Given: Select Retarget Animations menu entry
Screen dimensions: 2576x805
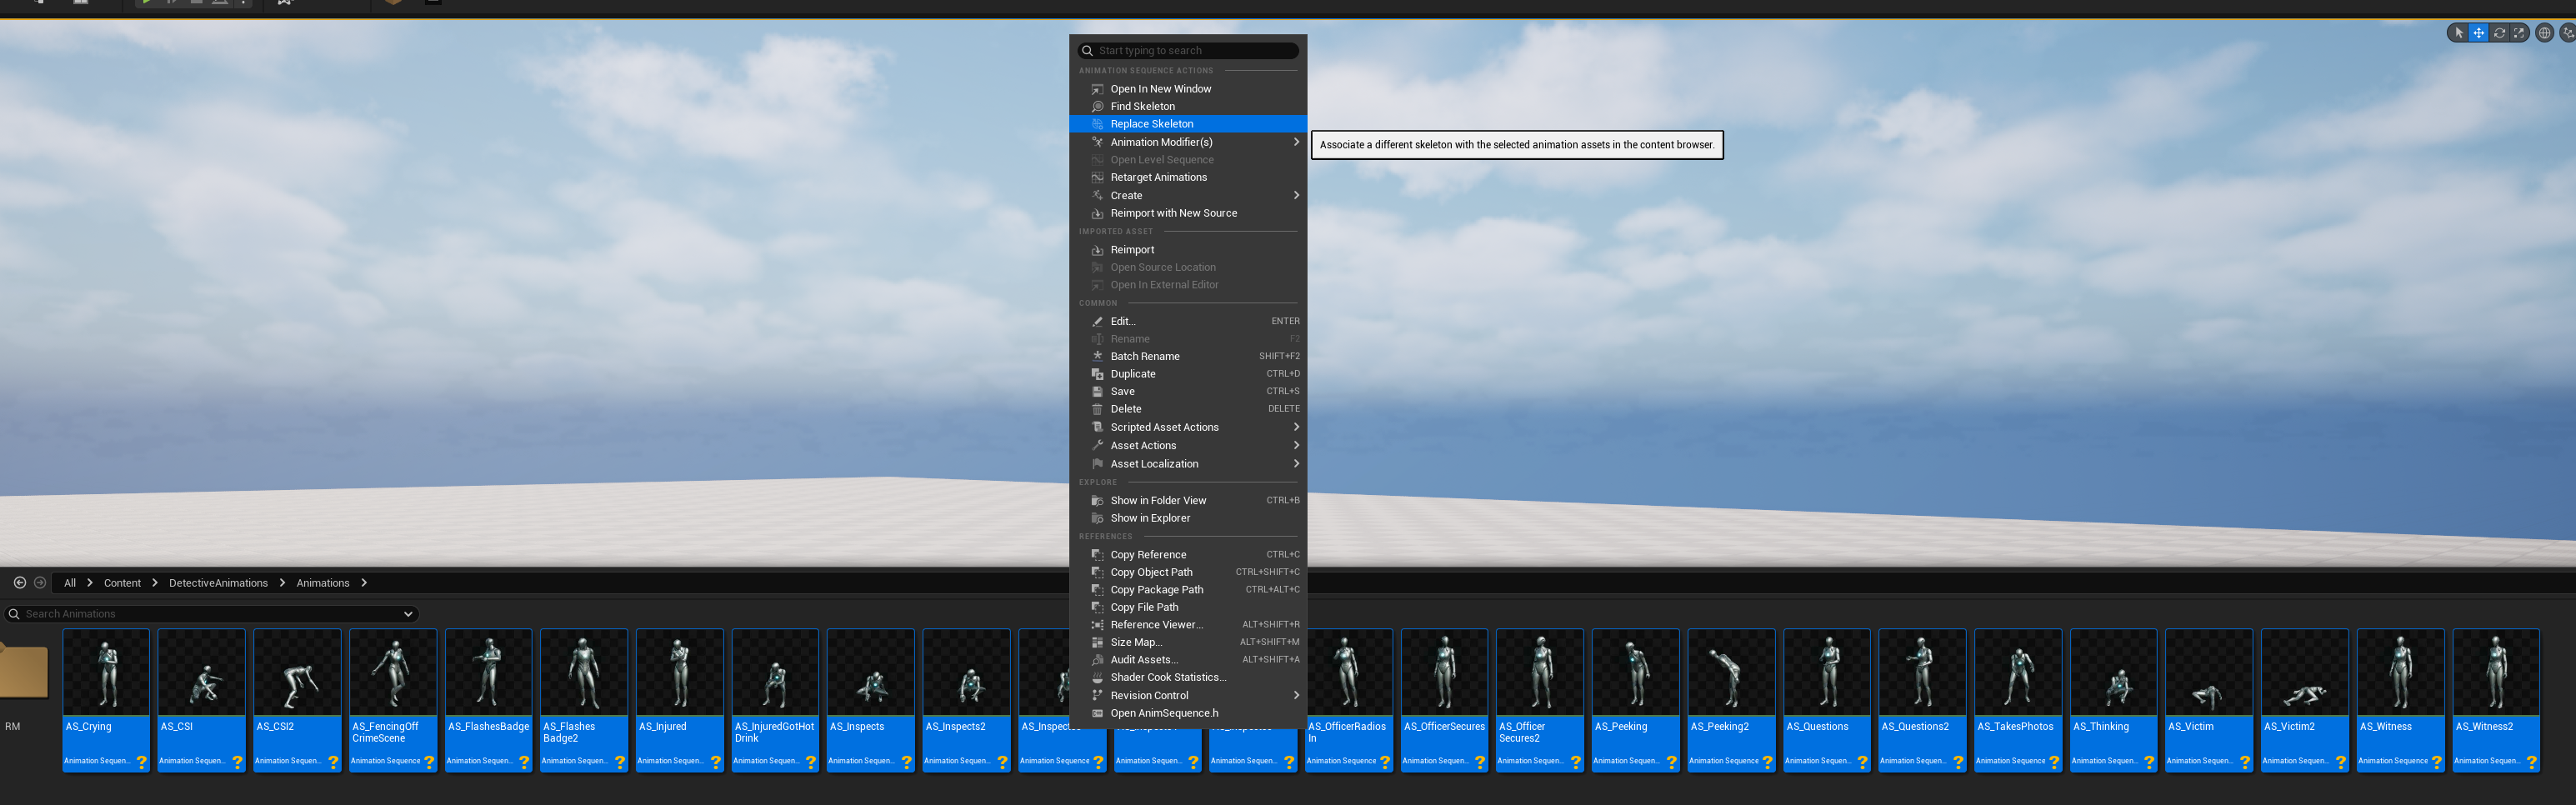Looking at the screenshot, I should point(1158,177).
